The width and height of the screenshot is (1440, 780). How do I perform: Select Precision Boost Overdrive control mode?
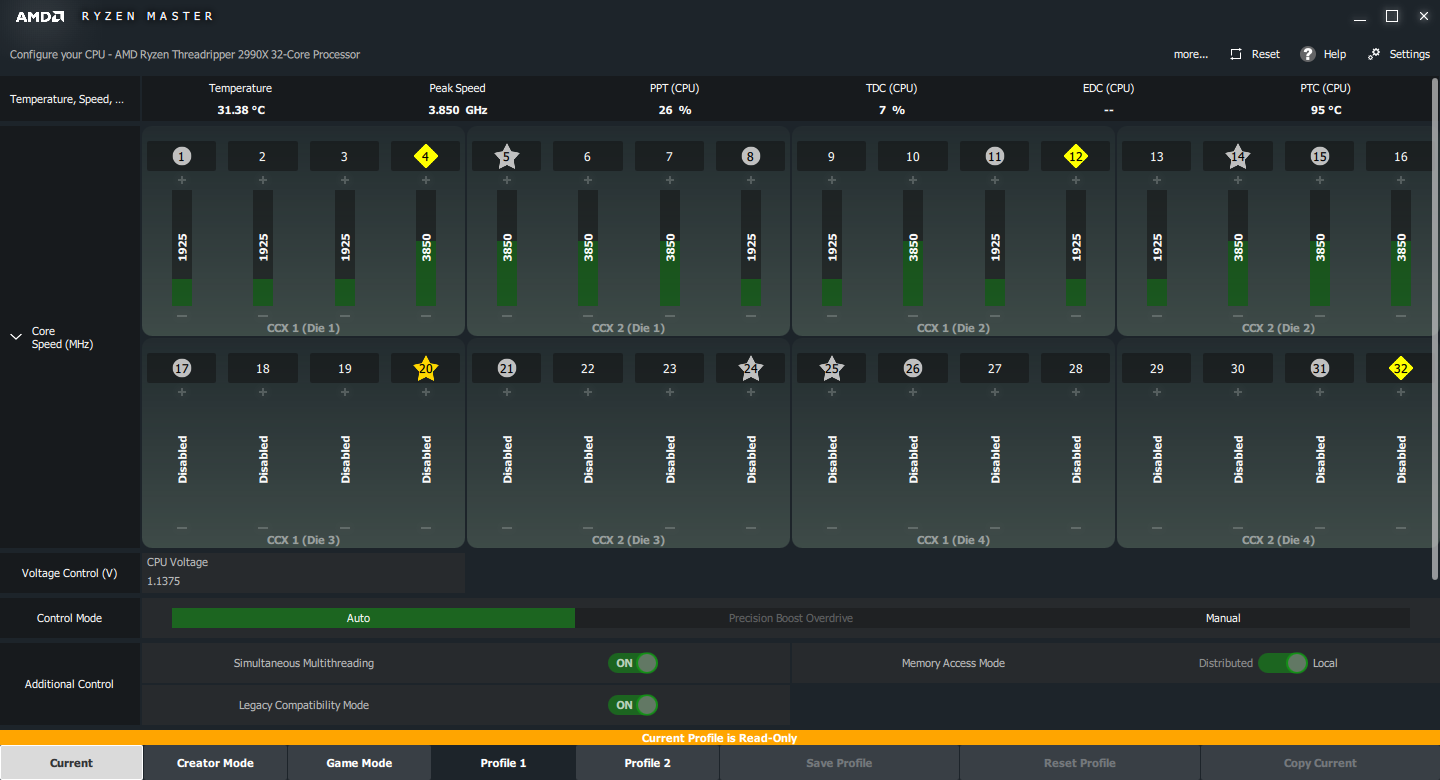pyautogui.click(x=791, y=618)
